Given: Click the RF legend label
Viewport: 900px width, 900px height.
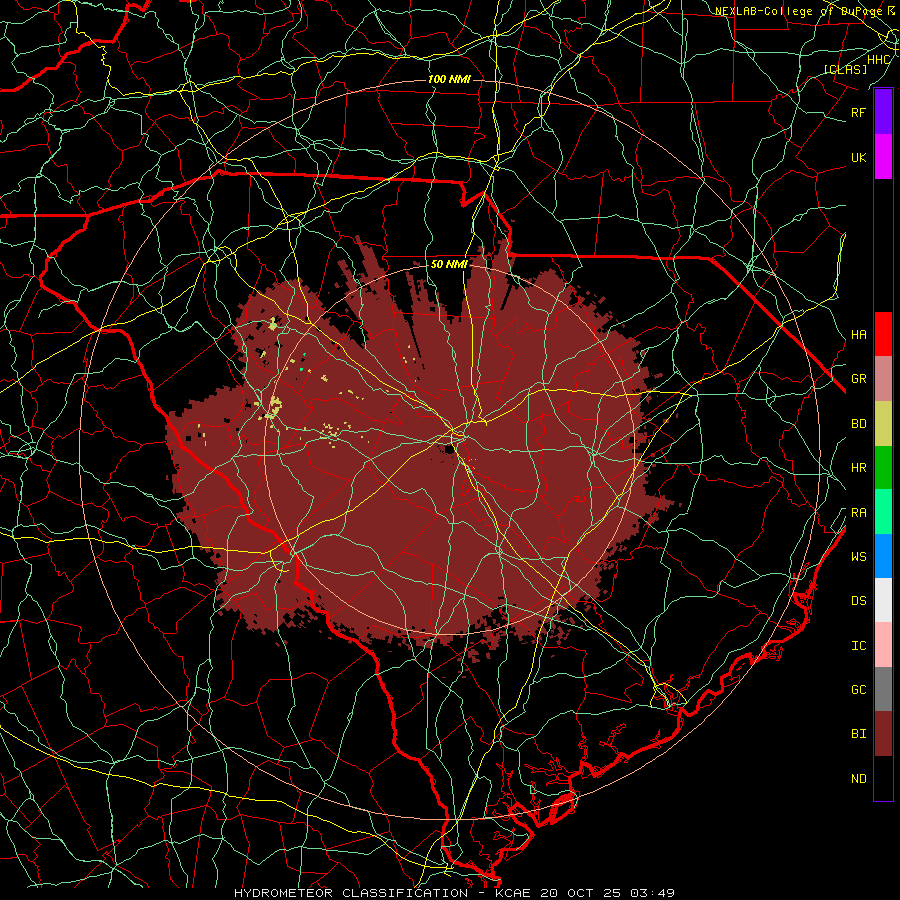Looking at the screenshot, I should coord(858,112).
